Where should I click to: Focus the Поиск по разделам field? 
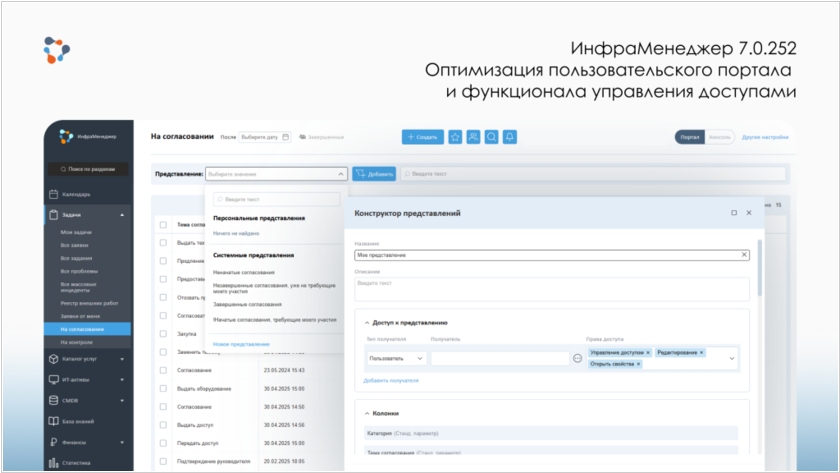pos(88,169)
